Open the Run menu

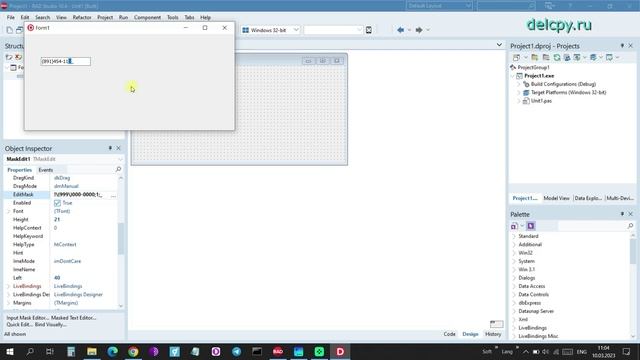click(123, 18)
